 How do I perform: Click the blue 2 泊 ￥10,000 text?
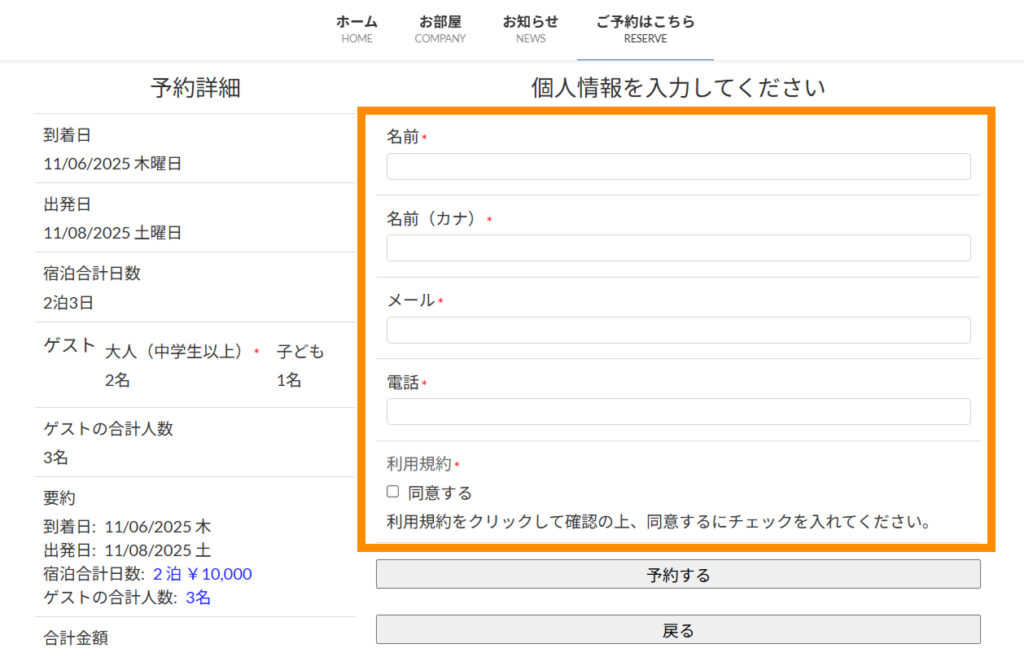(x=202, y=574)
